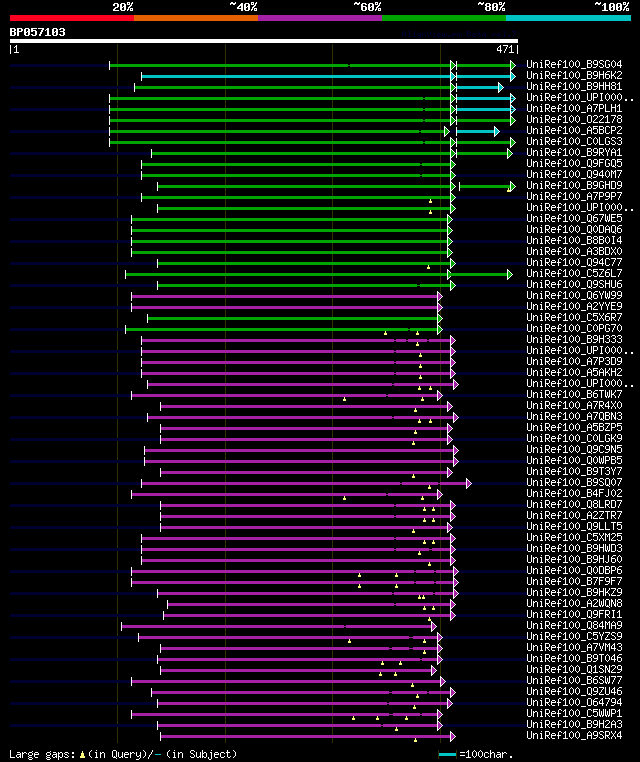This screenshot has height=762, width=640.
Task: Select the UniRef100_B9RYA1 label
Action: (574, 152)
